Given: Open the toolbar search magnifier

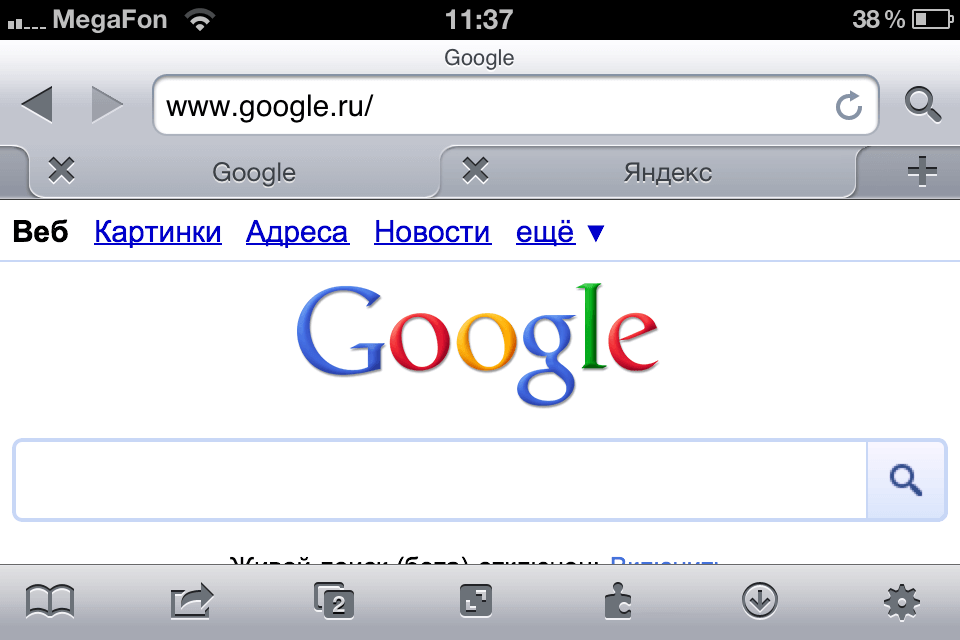Looking at the screenshot, I should click(x=923, y=105).
